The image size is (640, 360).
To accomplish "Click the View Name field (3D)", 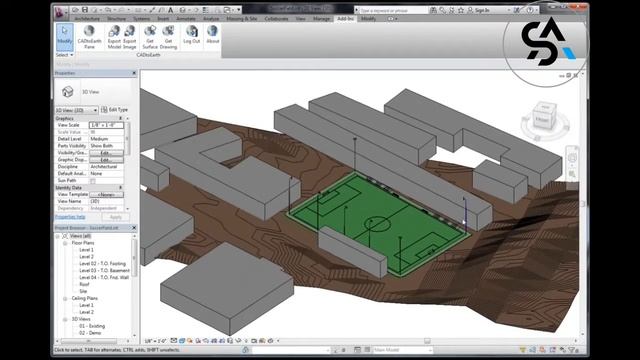I will 106,202.
